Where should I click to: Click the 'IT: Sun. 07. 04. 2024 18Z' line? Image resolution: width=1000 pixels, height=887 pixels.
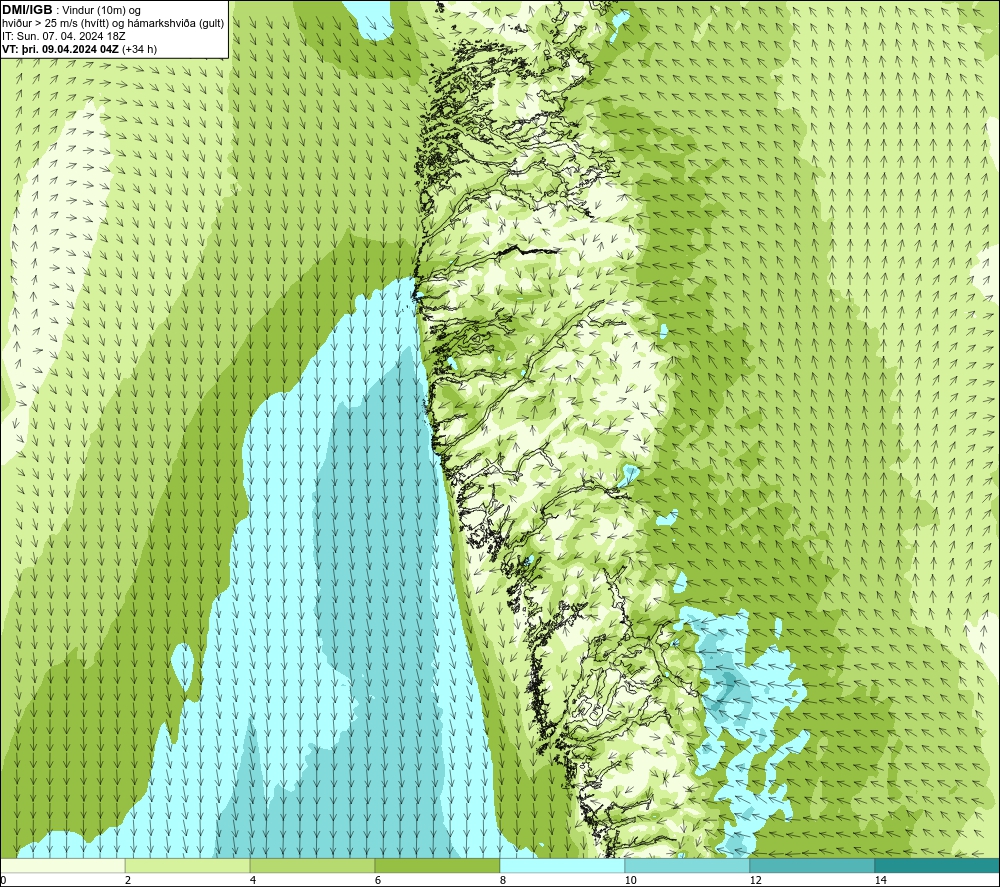[64, 36]
